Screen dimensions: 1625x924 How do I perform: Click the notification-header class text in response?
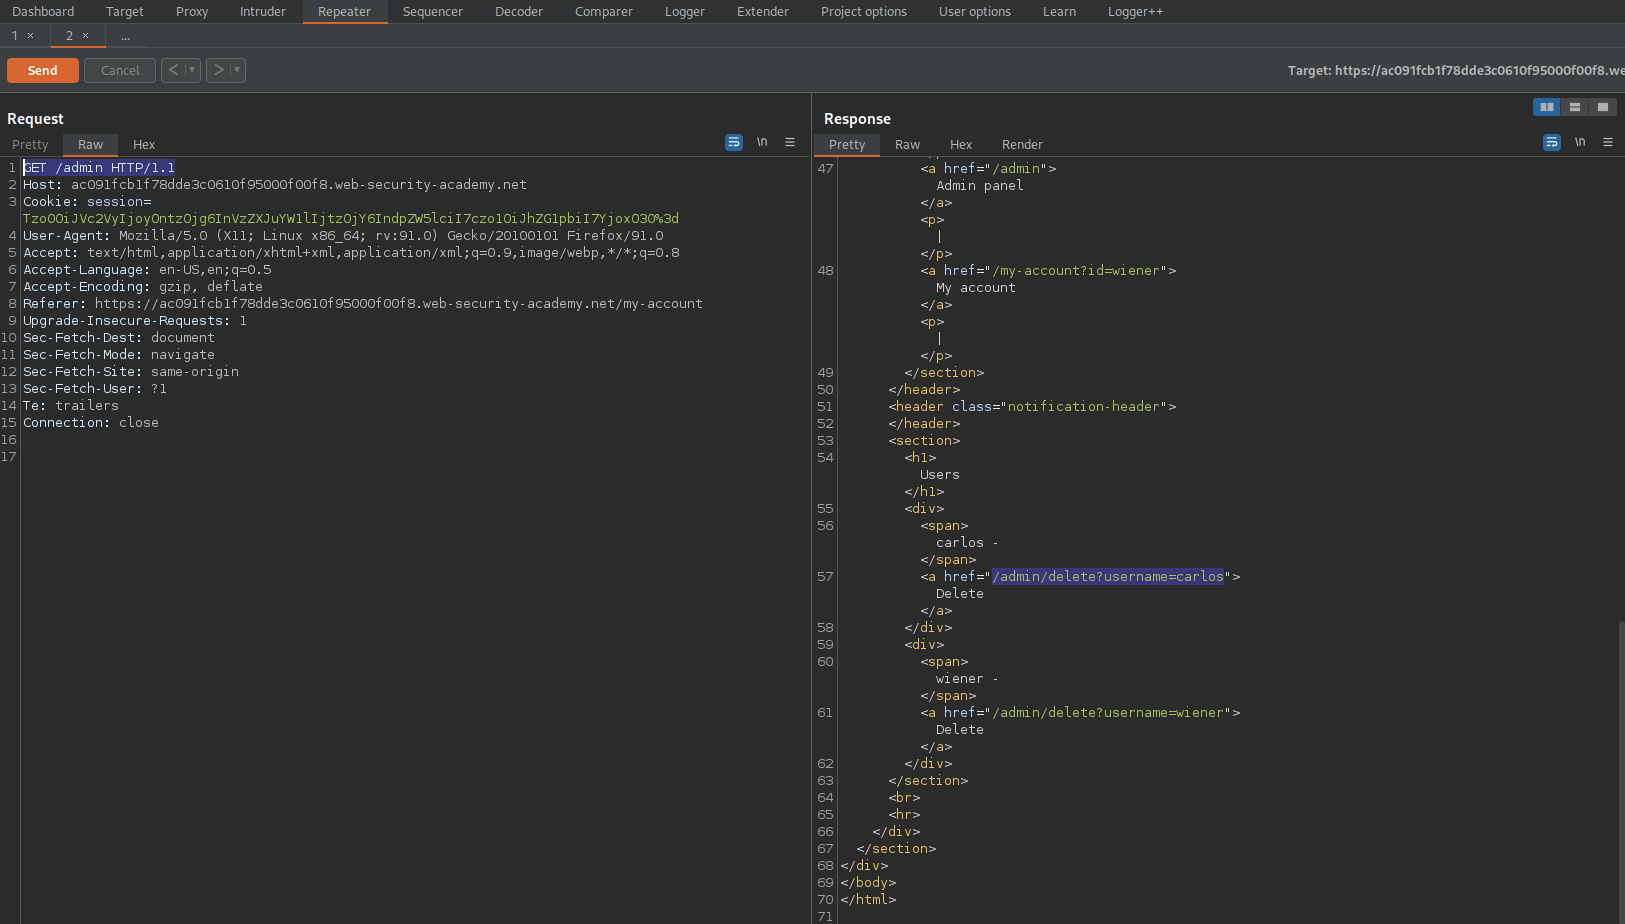(1084, 407)
